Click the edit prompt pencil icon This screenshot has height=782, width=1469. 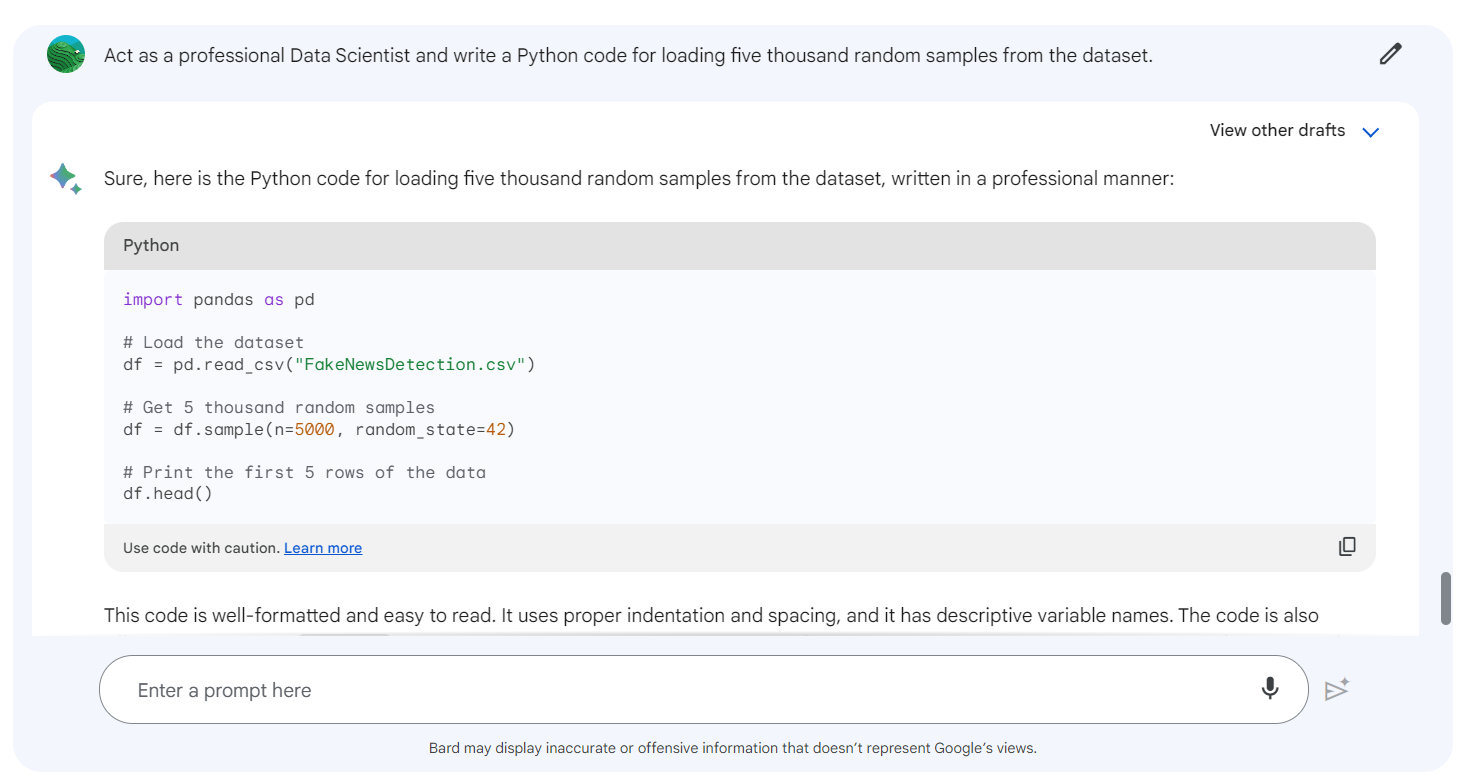1390,54
